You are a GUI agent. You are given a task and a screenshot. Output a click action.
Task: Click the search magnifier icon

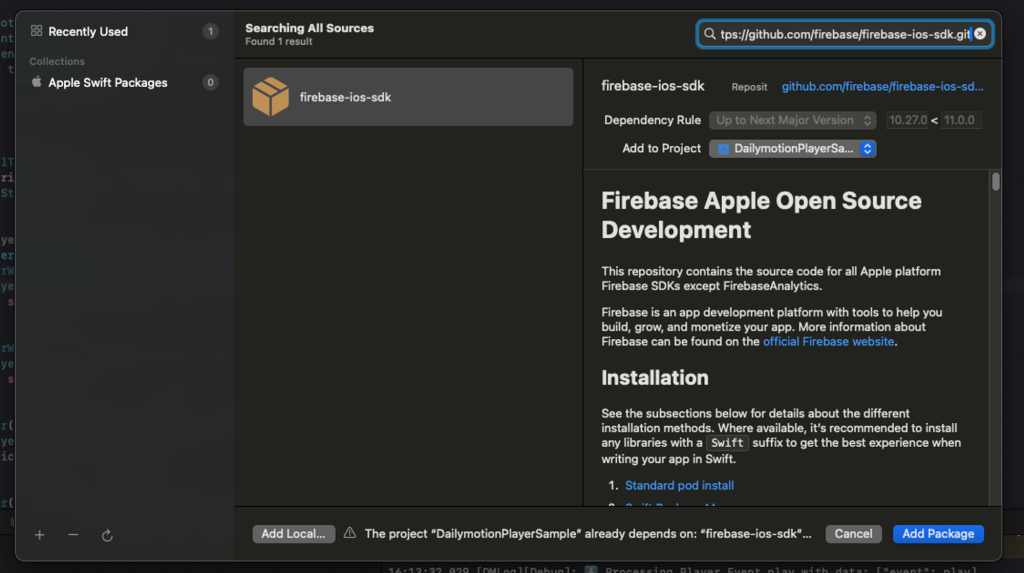point(709,34)
